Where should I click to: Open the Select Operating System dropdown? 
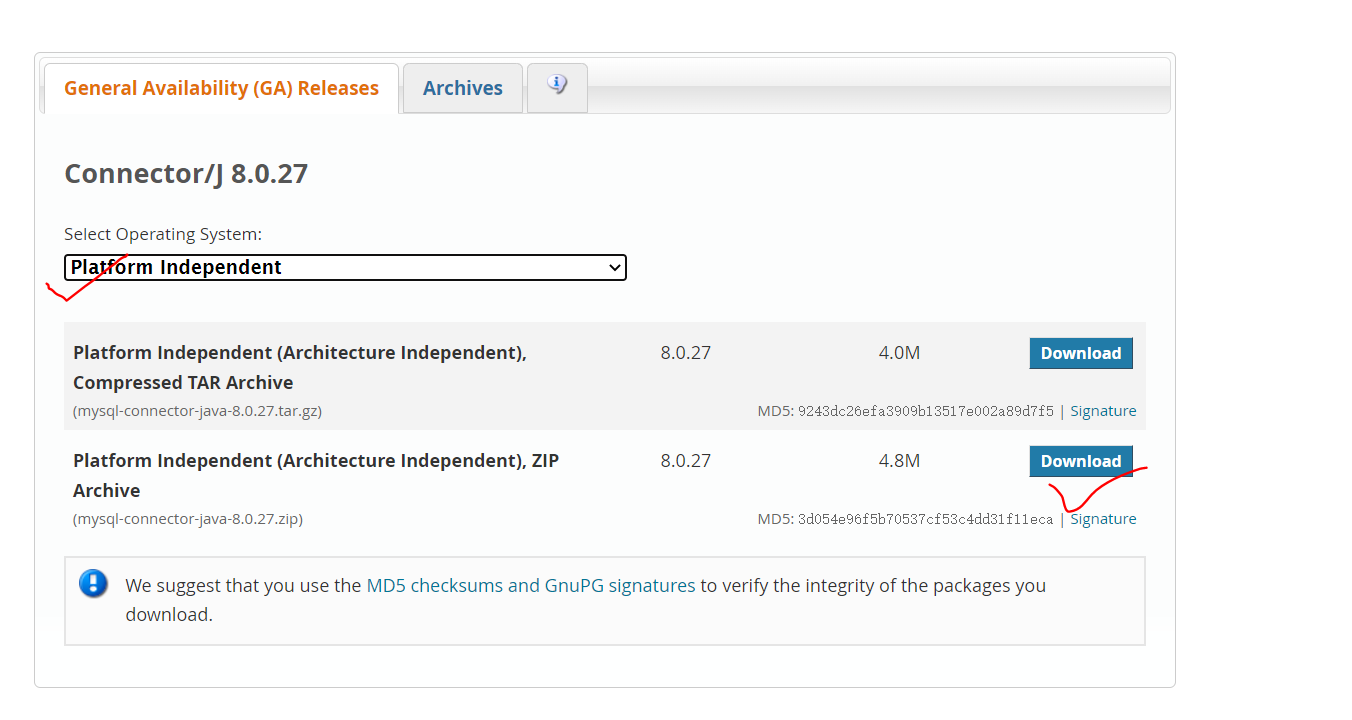click(345, 267)
